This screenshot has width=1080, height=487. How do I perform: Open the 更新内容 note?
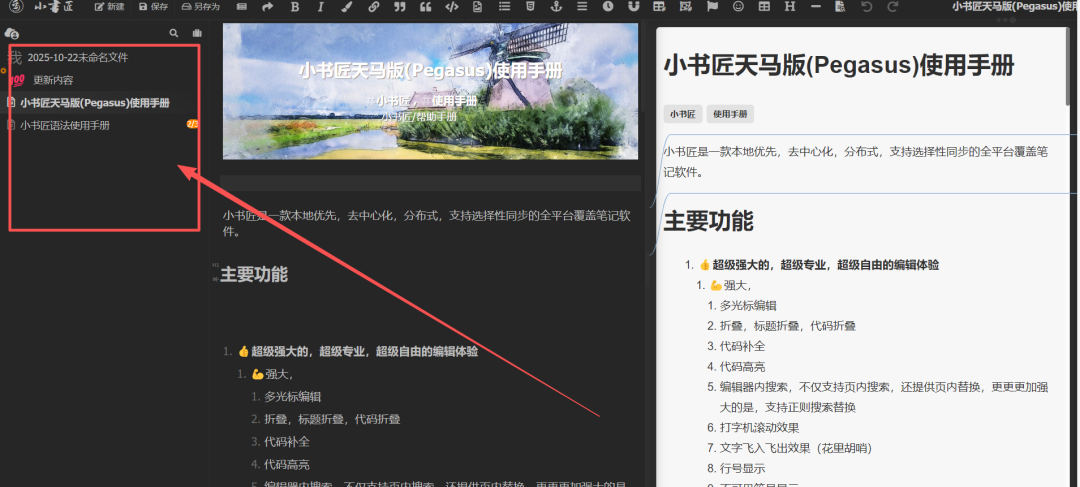click(x=53, y=80)
